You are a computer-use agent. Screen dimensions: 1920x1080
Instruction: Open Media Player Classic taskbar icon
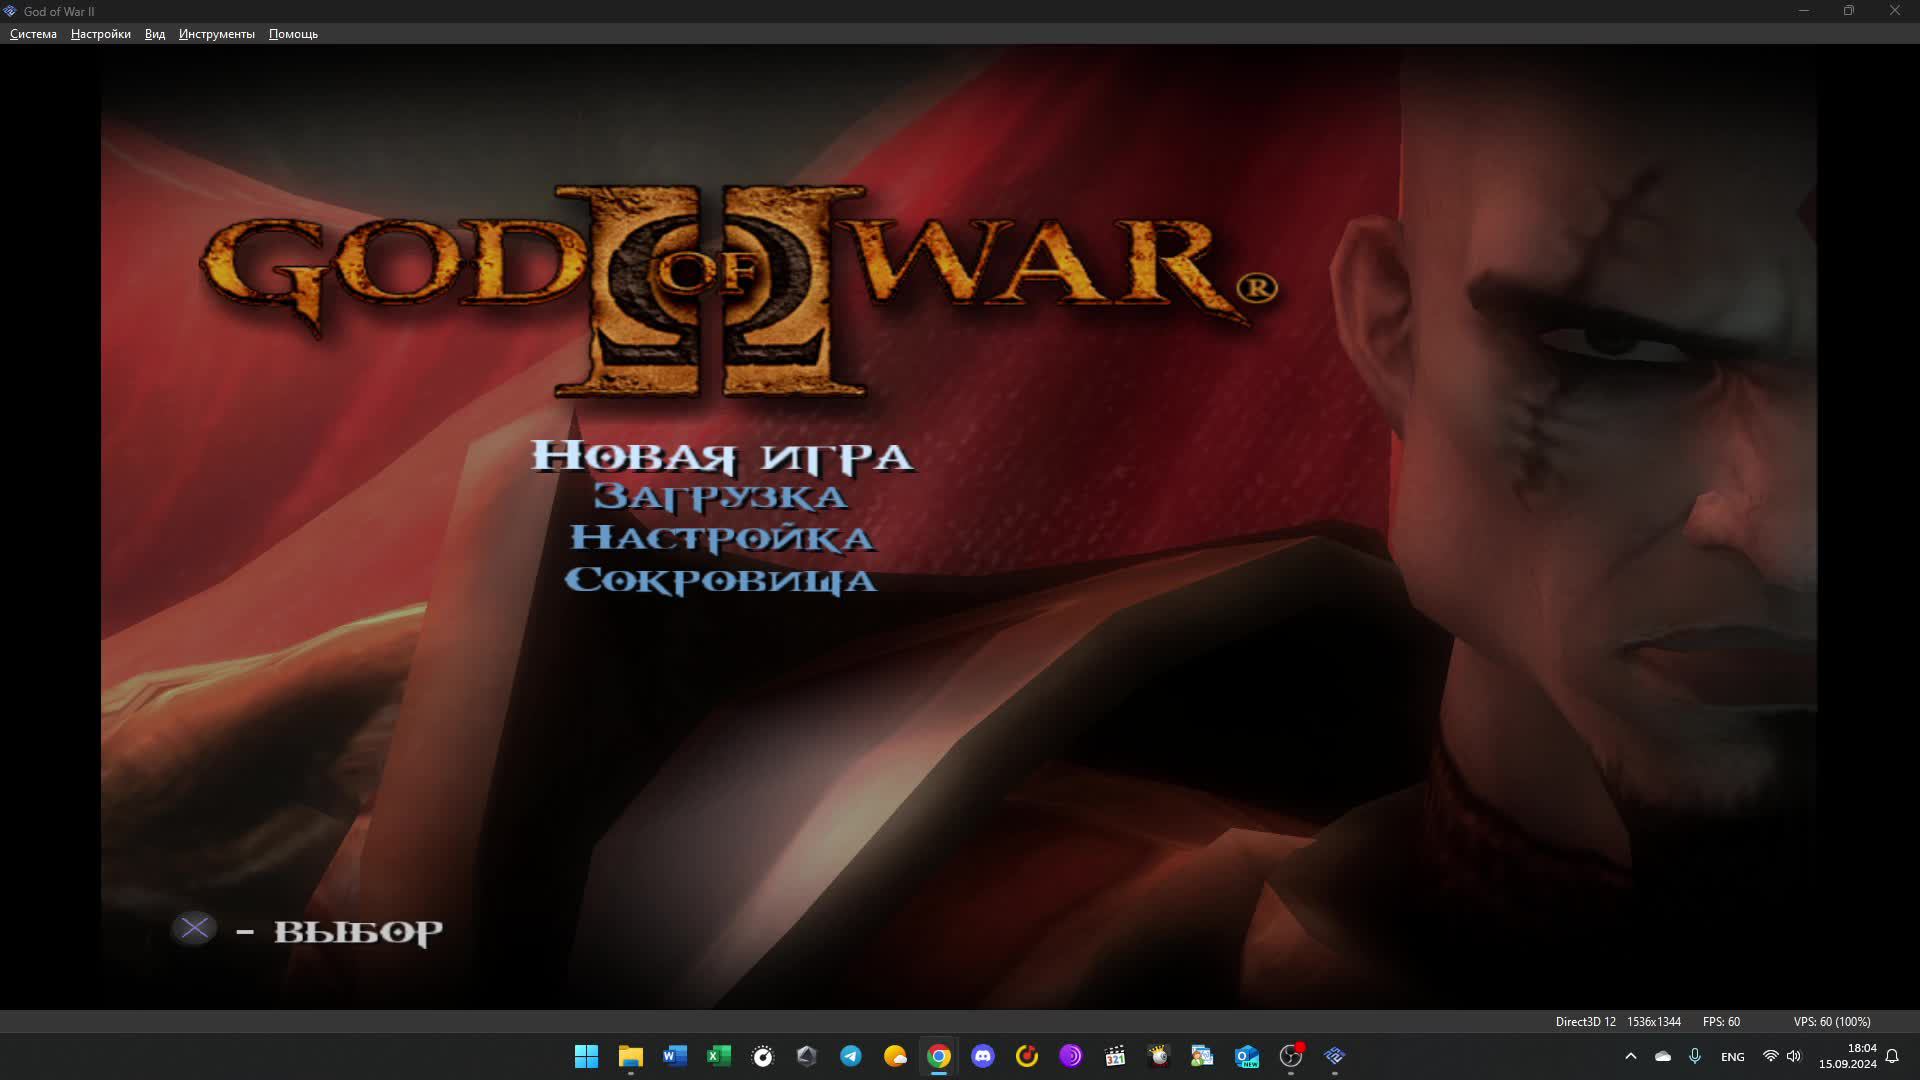click(1115, 1056)
